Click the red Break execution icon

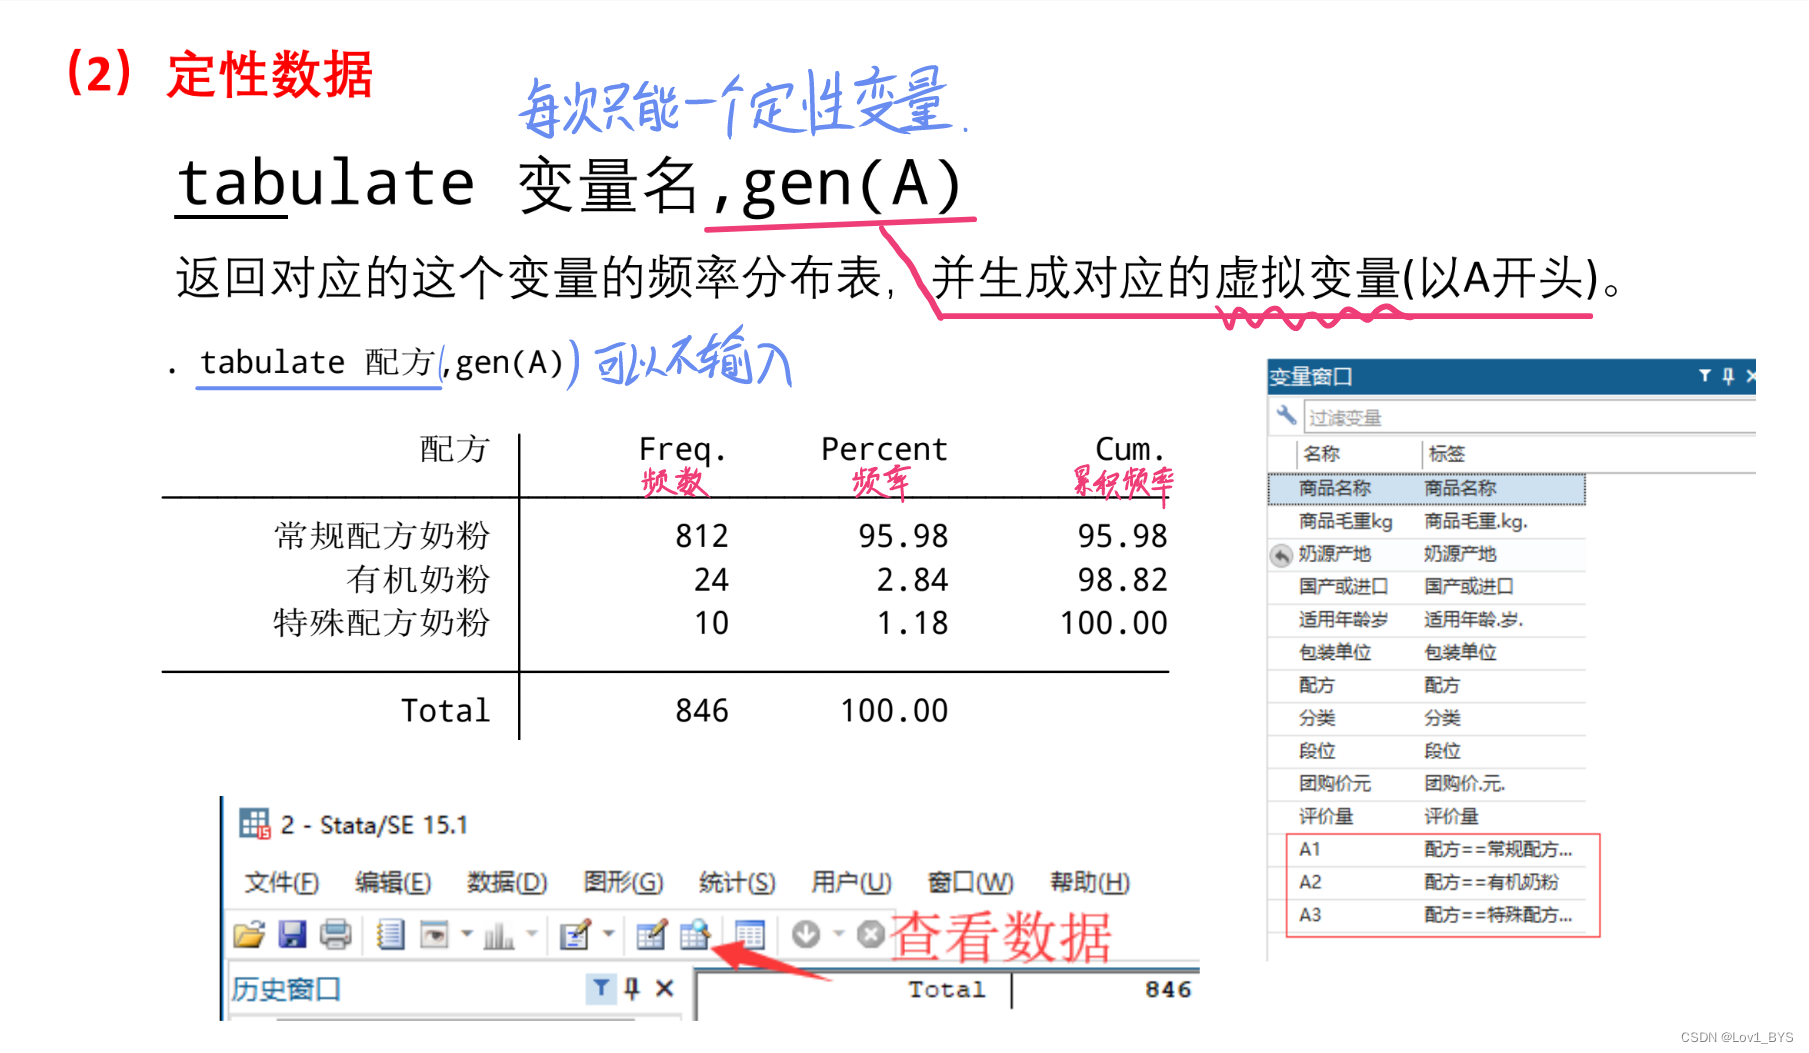pos(868,933)
